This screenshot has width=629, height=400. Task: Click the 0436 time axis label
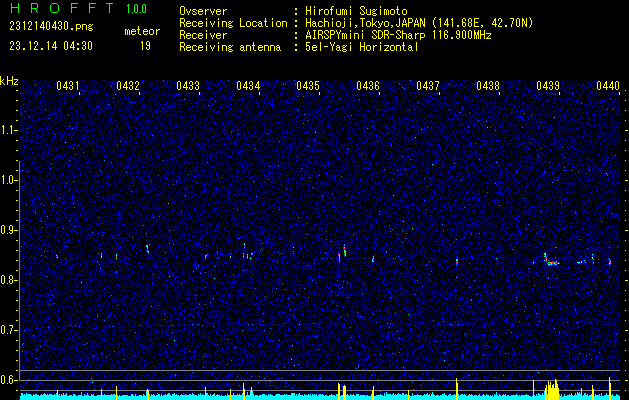(368, 86)
